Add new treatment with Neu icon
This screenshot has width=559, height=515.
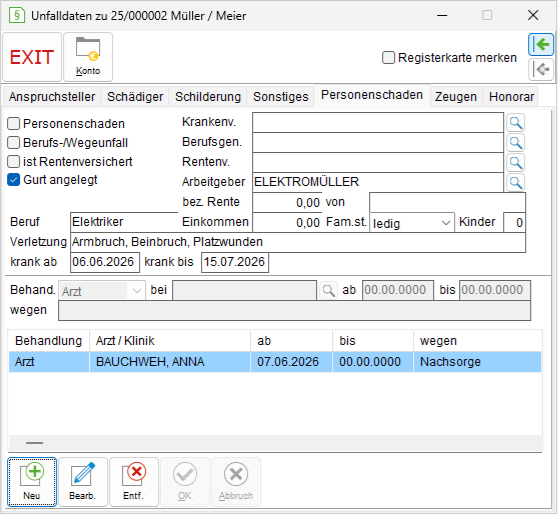32,482
